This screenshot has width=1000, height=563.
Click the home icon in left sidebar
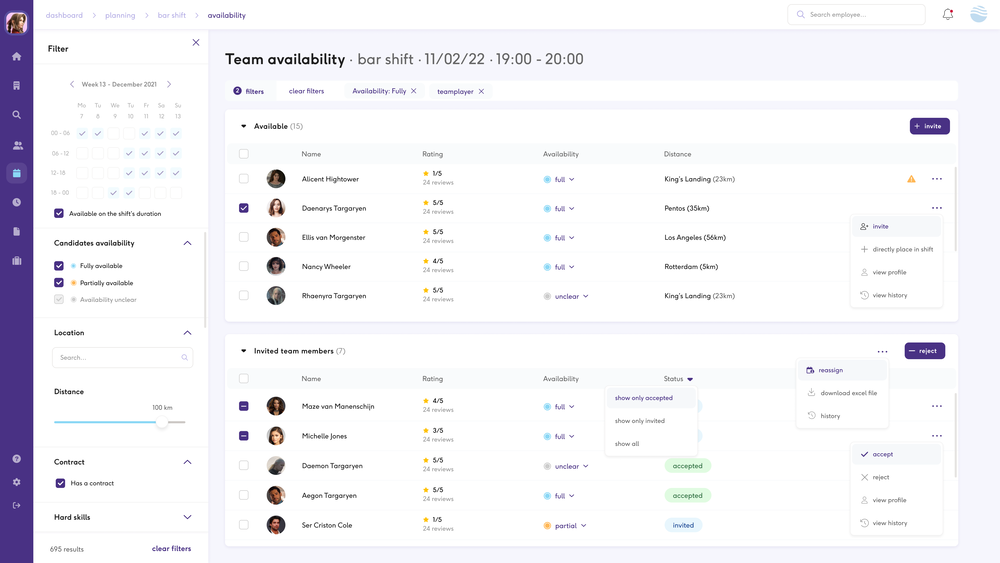pyautogui.click(x=16, y=57)
